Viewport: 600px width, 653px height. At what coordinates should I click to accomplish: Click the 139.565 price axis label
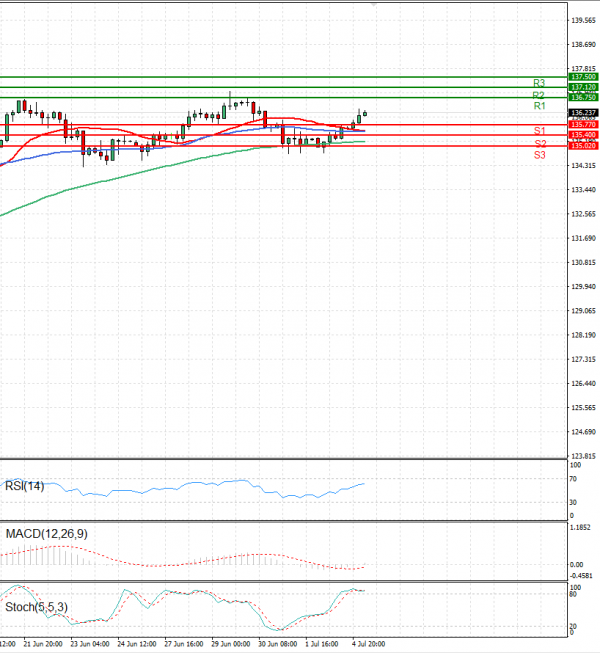click(584, 20)
